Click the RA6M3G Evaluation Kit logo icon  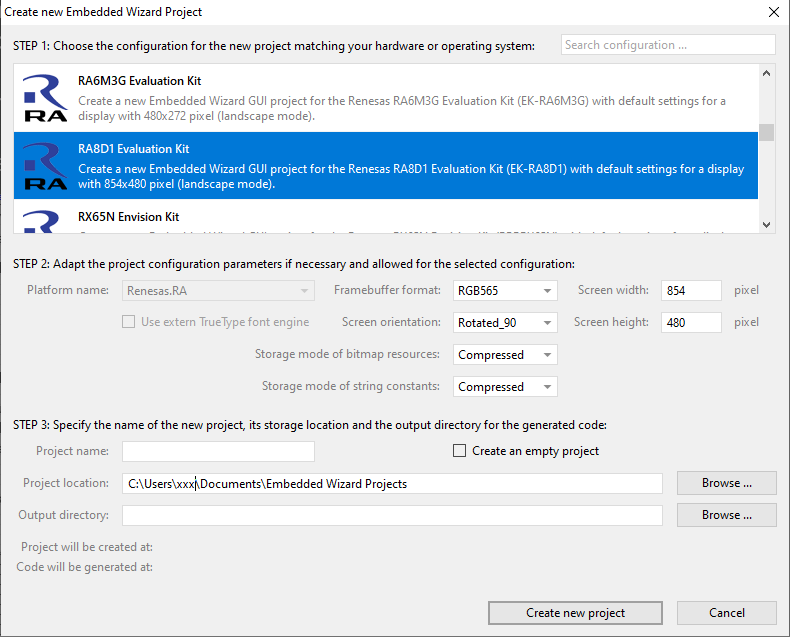pos(45,98)
